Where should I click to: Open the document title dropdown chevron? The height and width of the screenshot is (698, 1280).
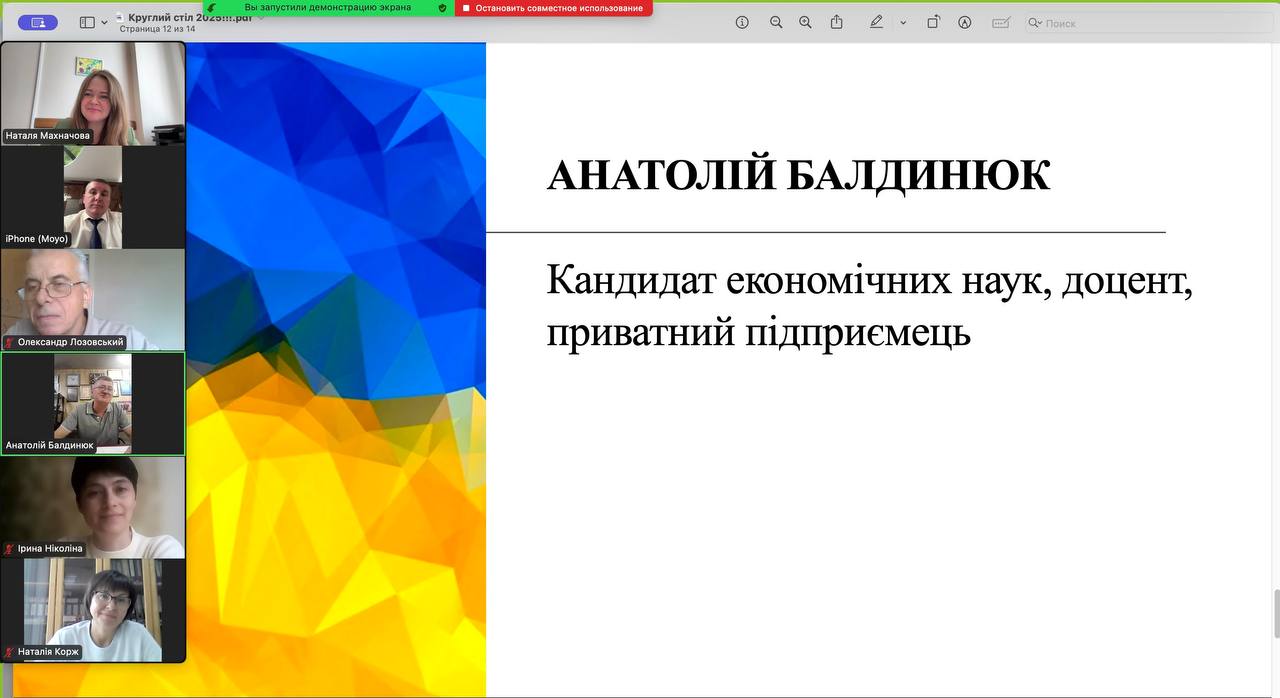[x=261, y=17]
